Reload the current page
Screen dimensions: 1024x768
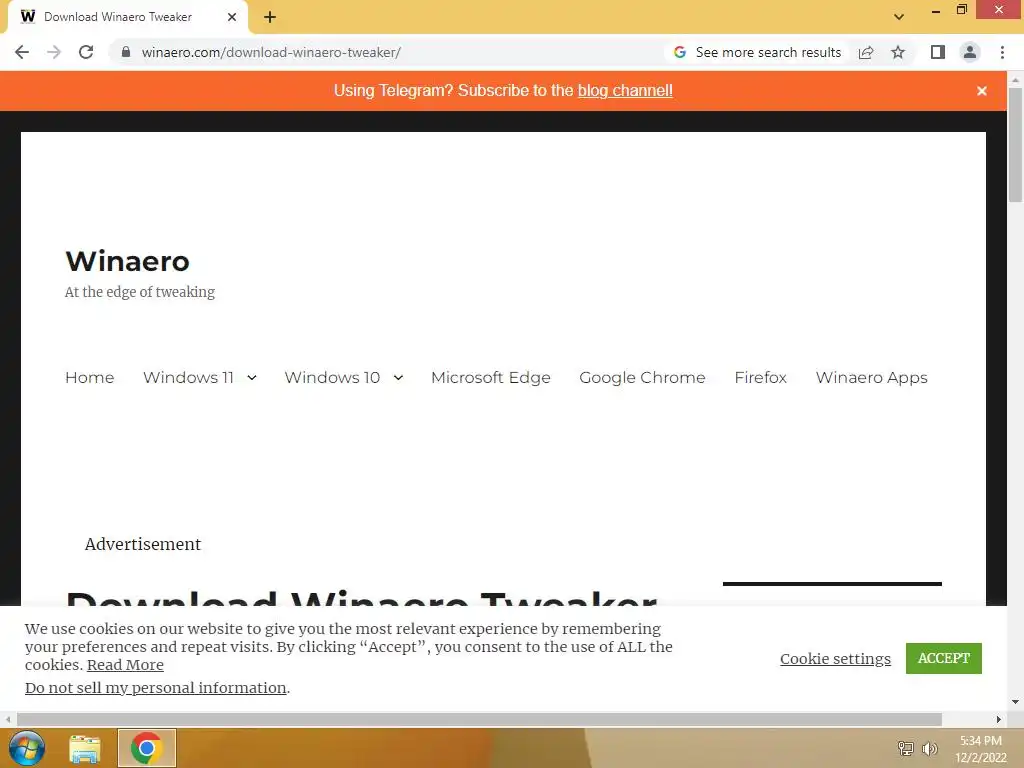click(x=86, y=52)
